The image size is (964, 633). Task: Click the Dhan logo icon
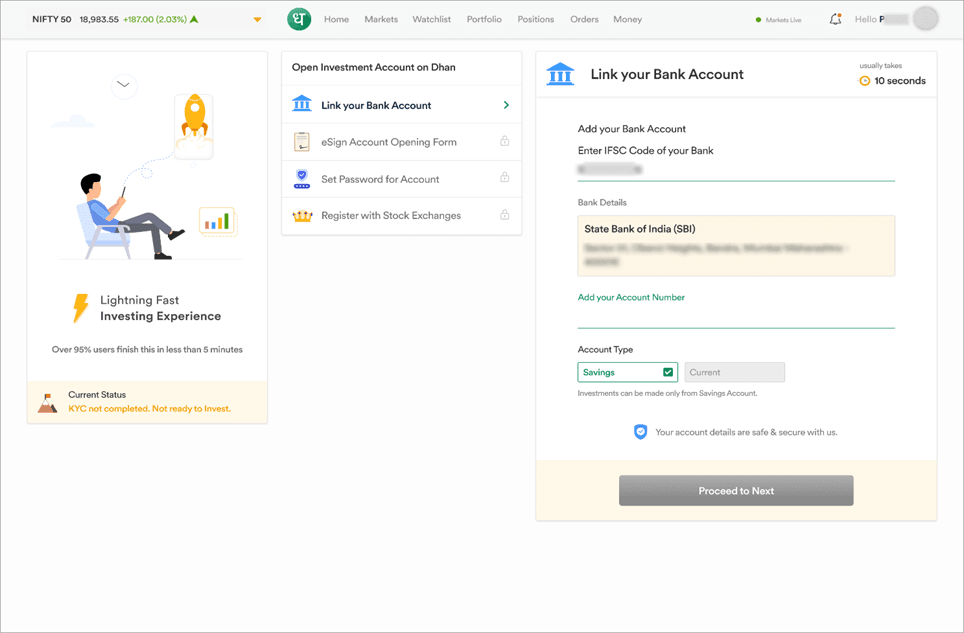(298, 19)
